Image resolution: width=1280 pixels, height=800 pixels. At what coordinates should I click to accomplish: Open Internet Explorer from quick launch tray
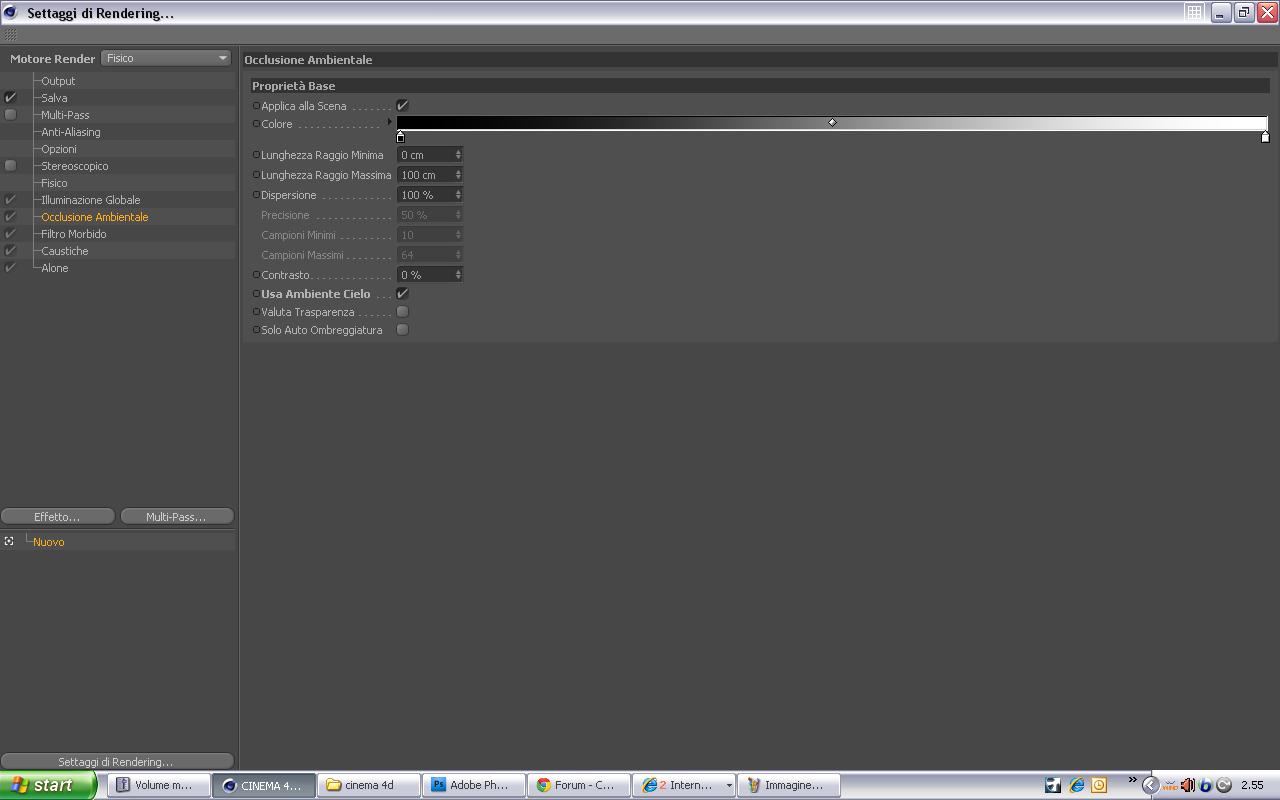point(1076,785)
